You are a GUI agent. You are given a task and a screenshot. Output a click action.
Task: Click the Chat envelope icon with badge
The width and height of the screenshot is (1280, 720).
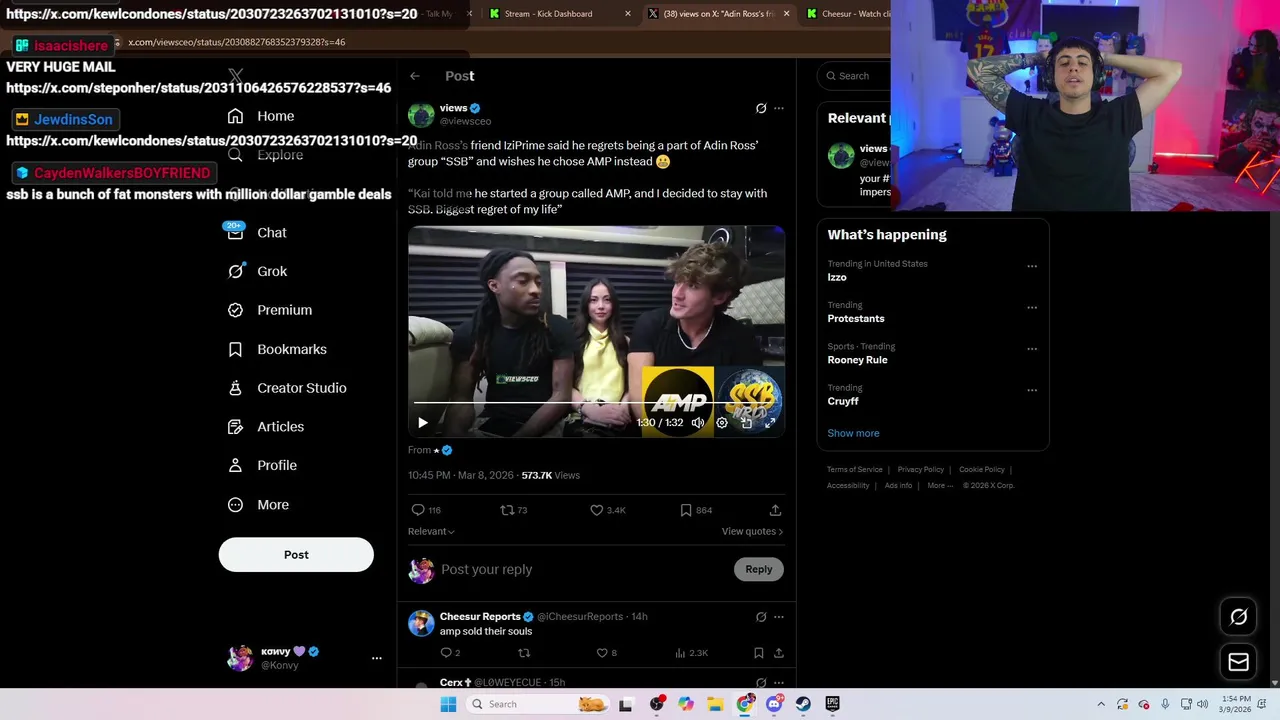pos(235,232)
